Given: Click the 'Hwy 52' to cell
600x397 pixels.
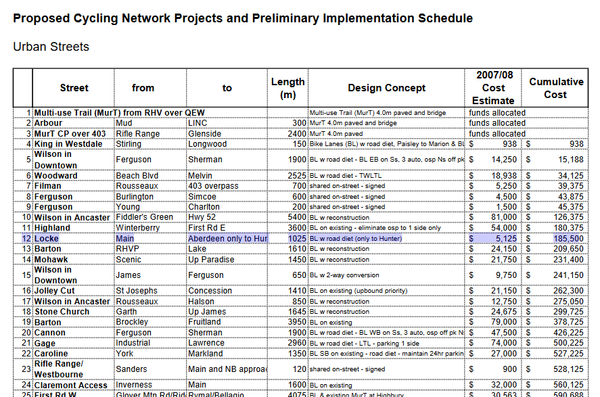Looking at the screenshot, I should [x=227, y=217].
